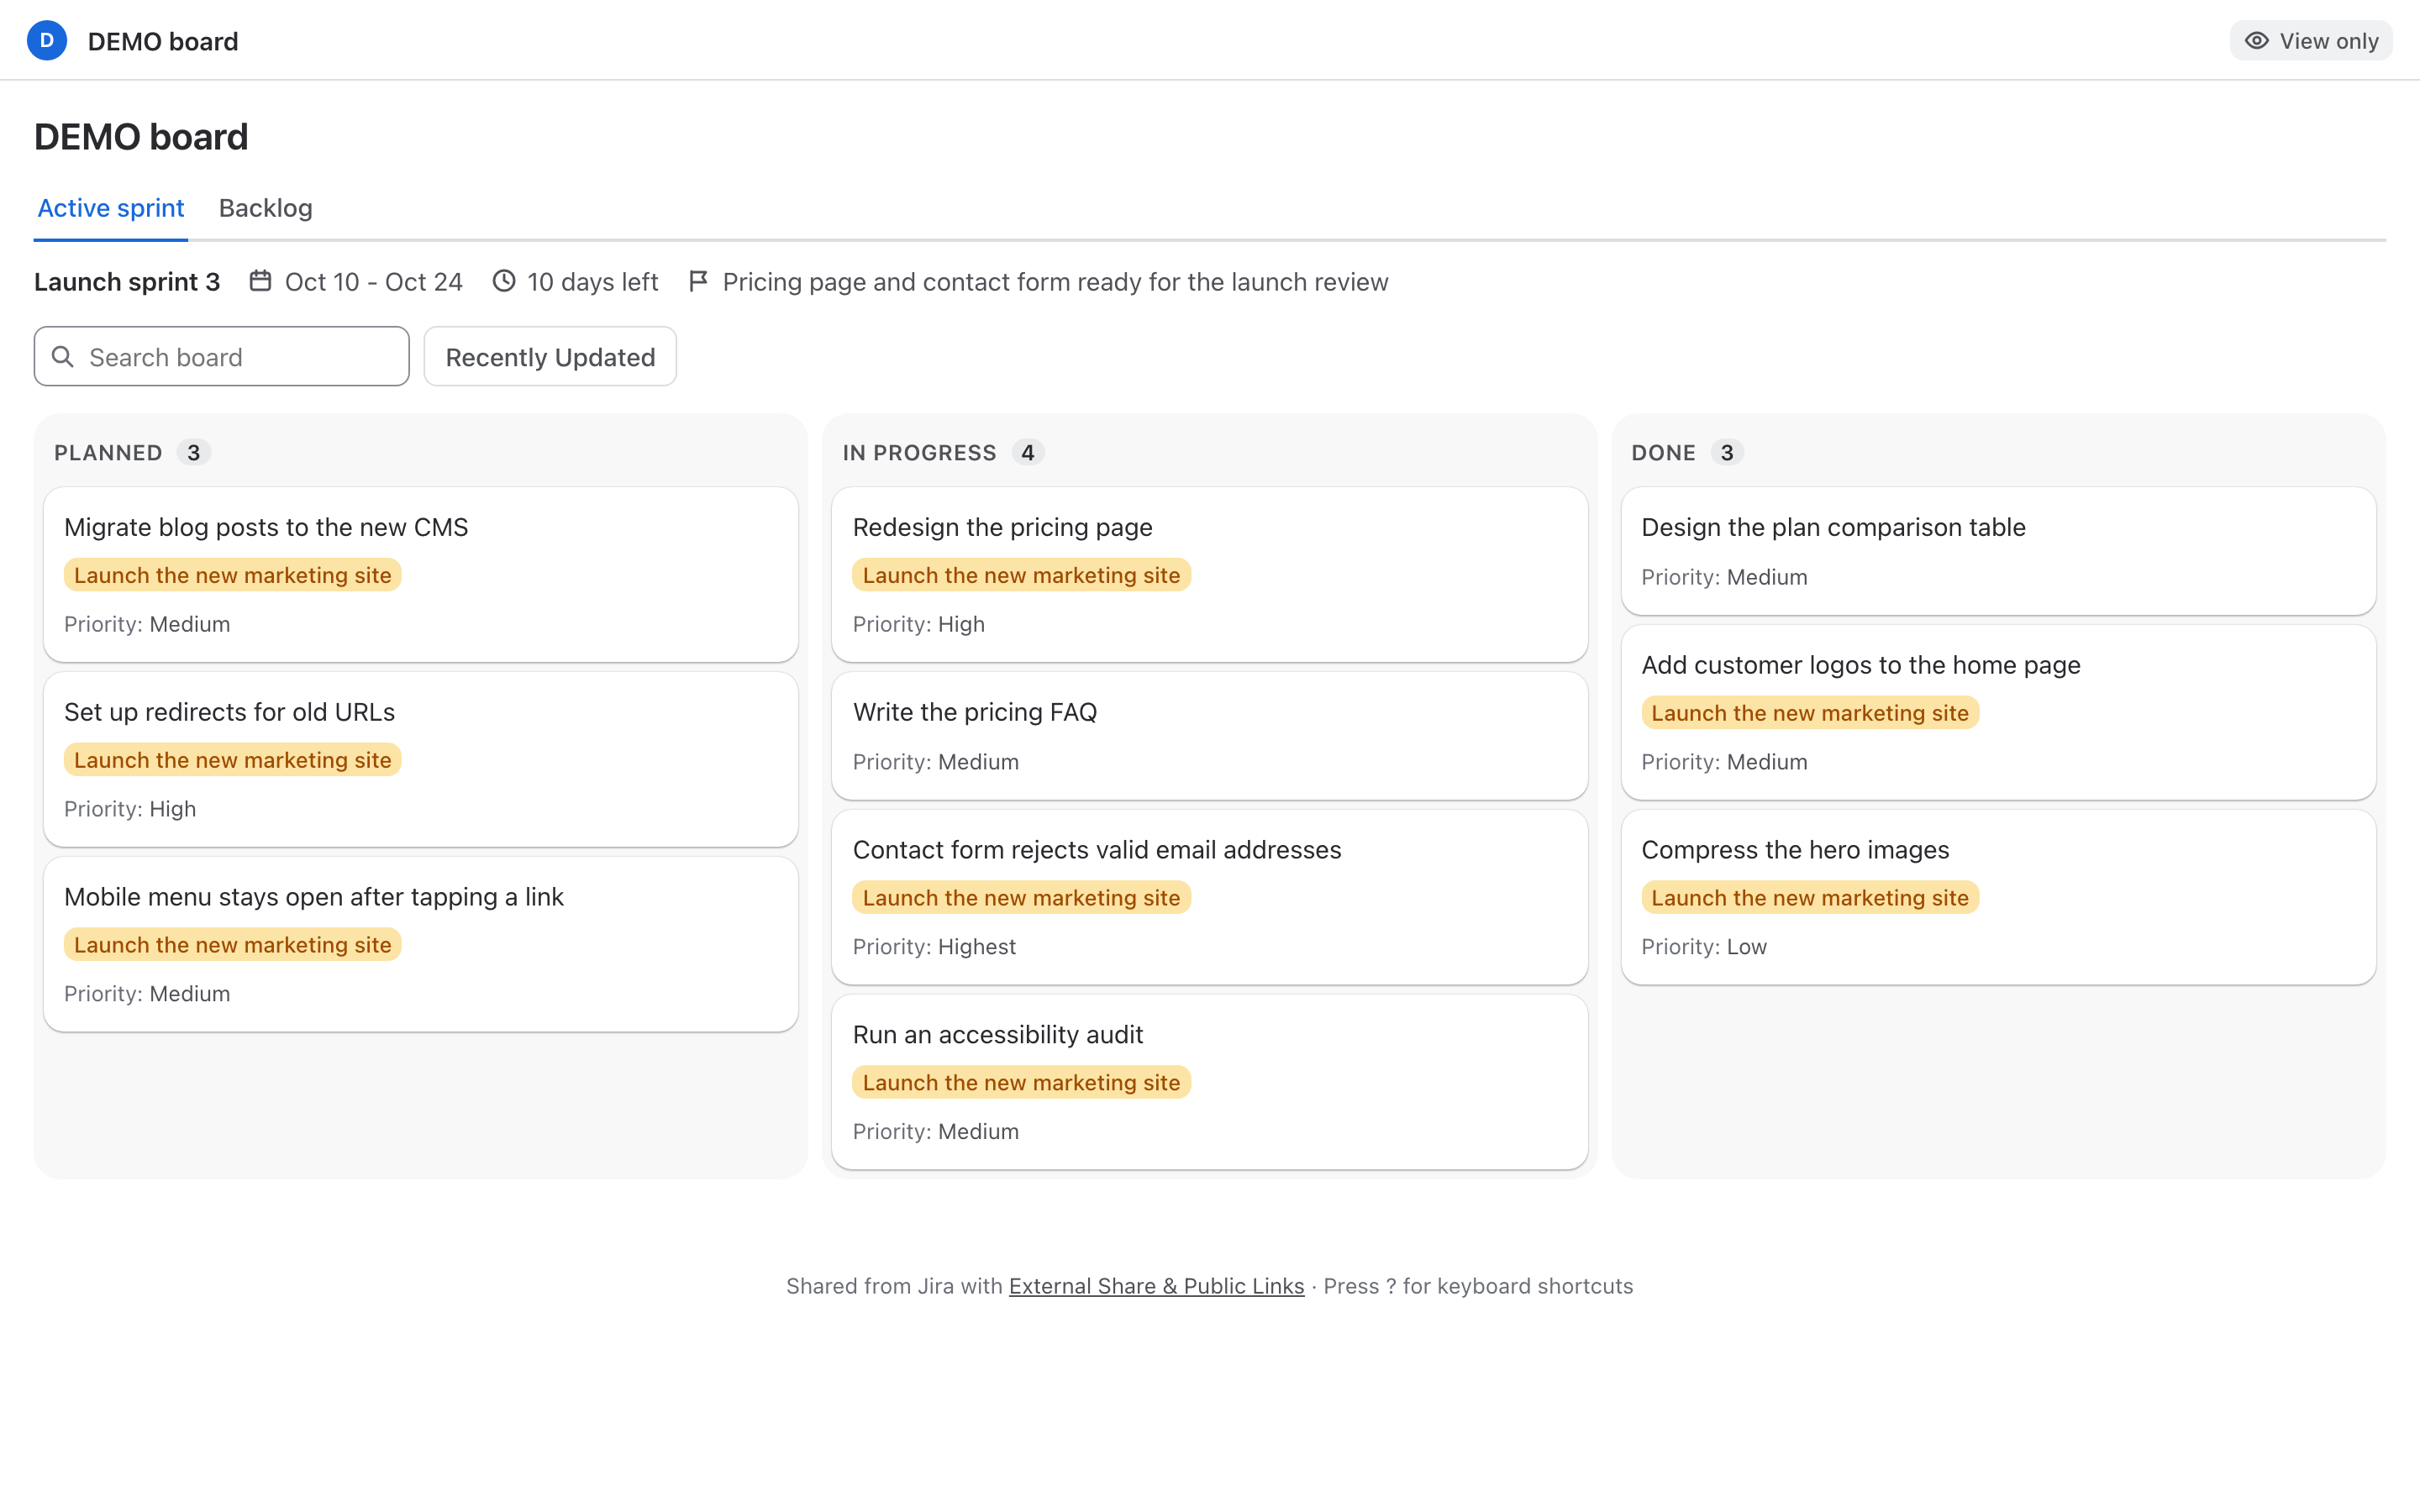Click the epic label on Redesign pricing page card
Image resolution: width=2420 pixels, height=1512 pixels.
tap(1021, 575)
